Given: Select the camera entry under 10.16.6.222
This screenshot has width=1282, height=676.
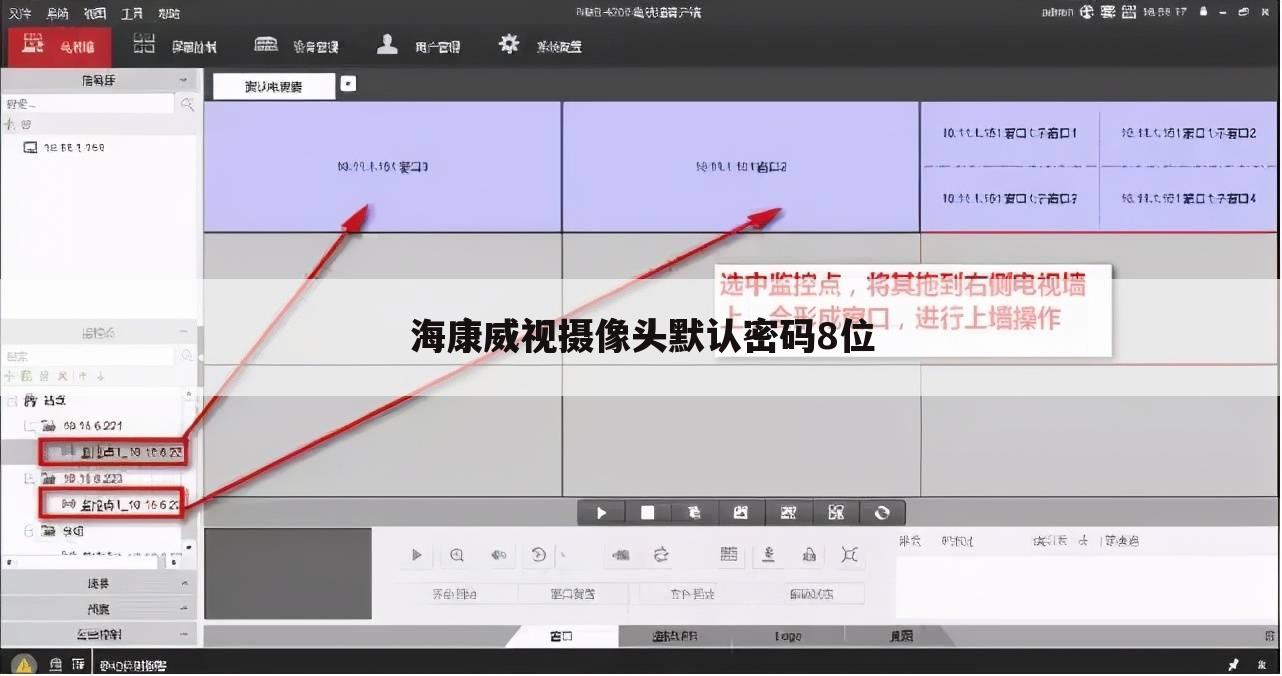Looking at the screenshot, I should pyautogui.click(x=110, y=504).
